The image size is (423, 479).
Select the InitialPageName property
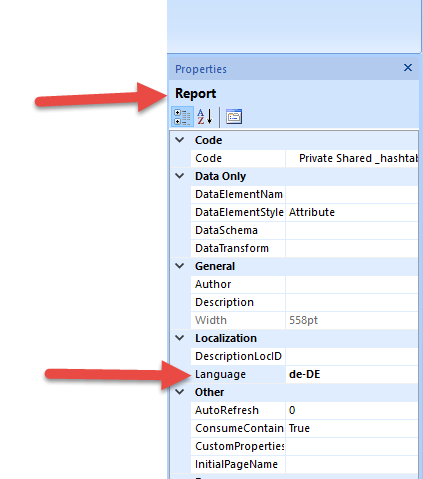coord(238,464)
